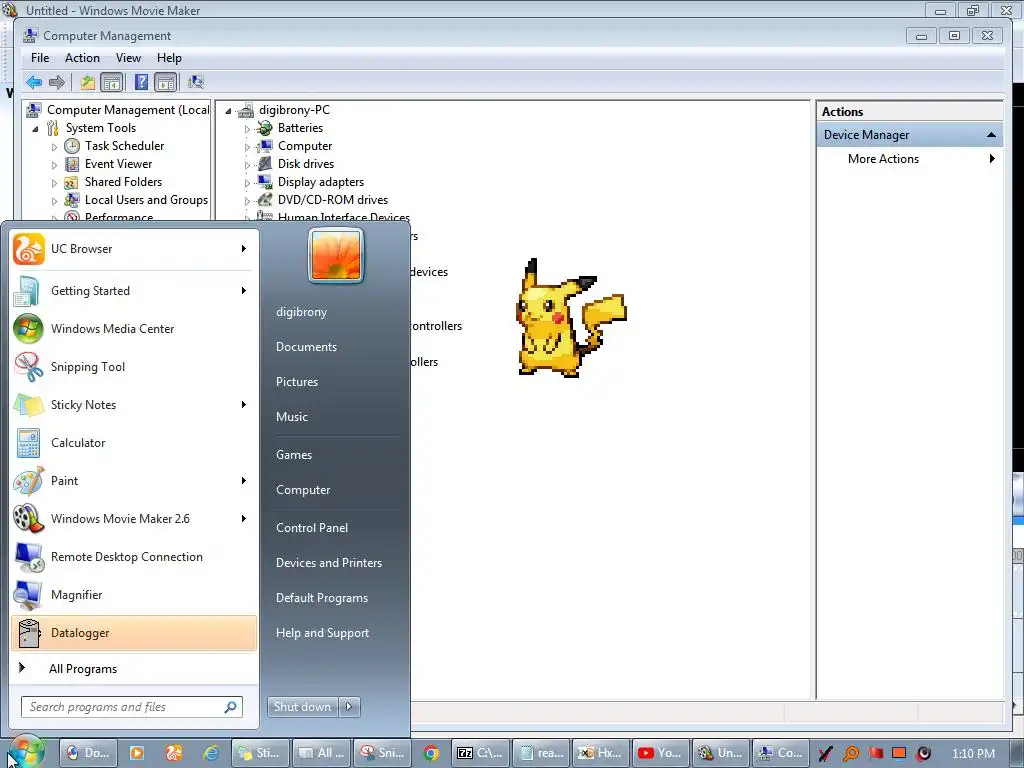The width and height of the screenshot is (1024, 768).
Task: Open Devices and Printers link
Action: pyautogui.click(x=328, y=563)
